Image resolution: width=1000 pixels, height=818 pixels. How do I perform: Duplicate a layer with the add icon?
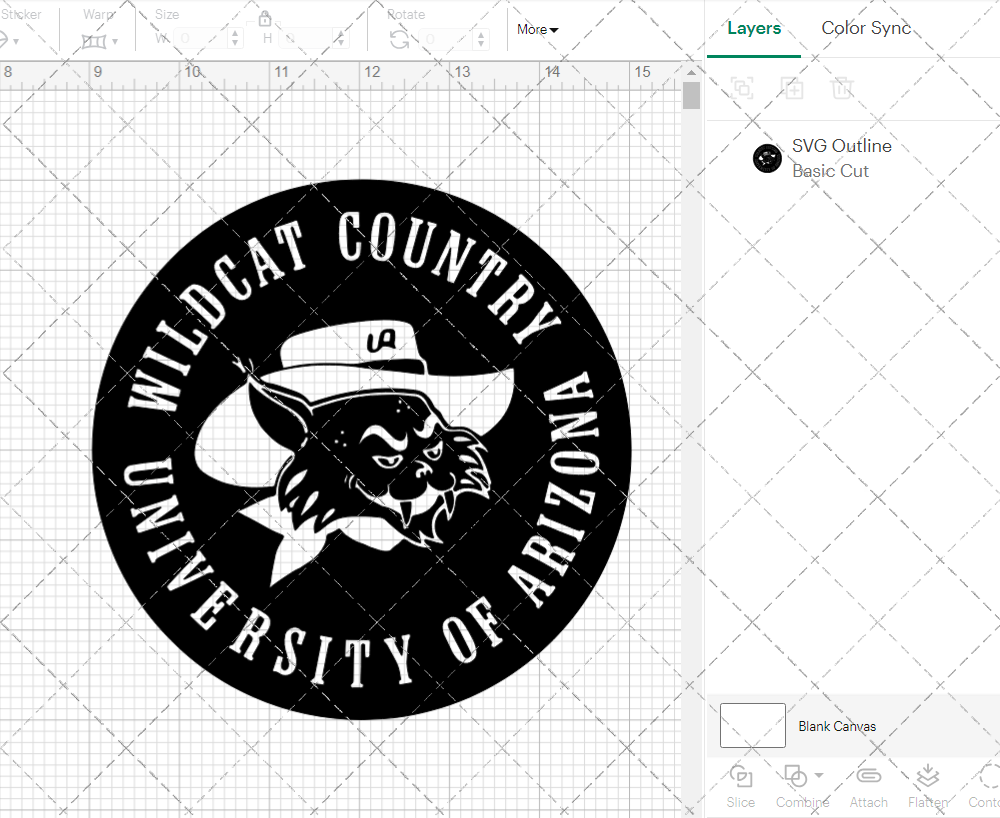coord(793,88)
